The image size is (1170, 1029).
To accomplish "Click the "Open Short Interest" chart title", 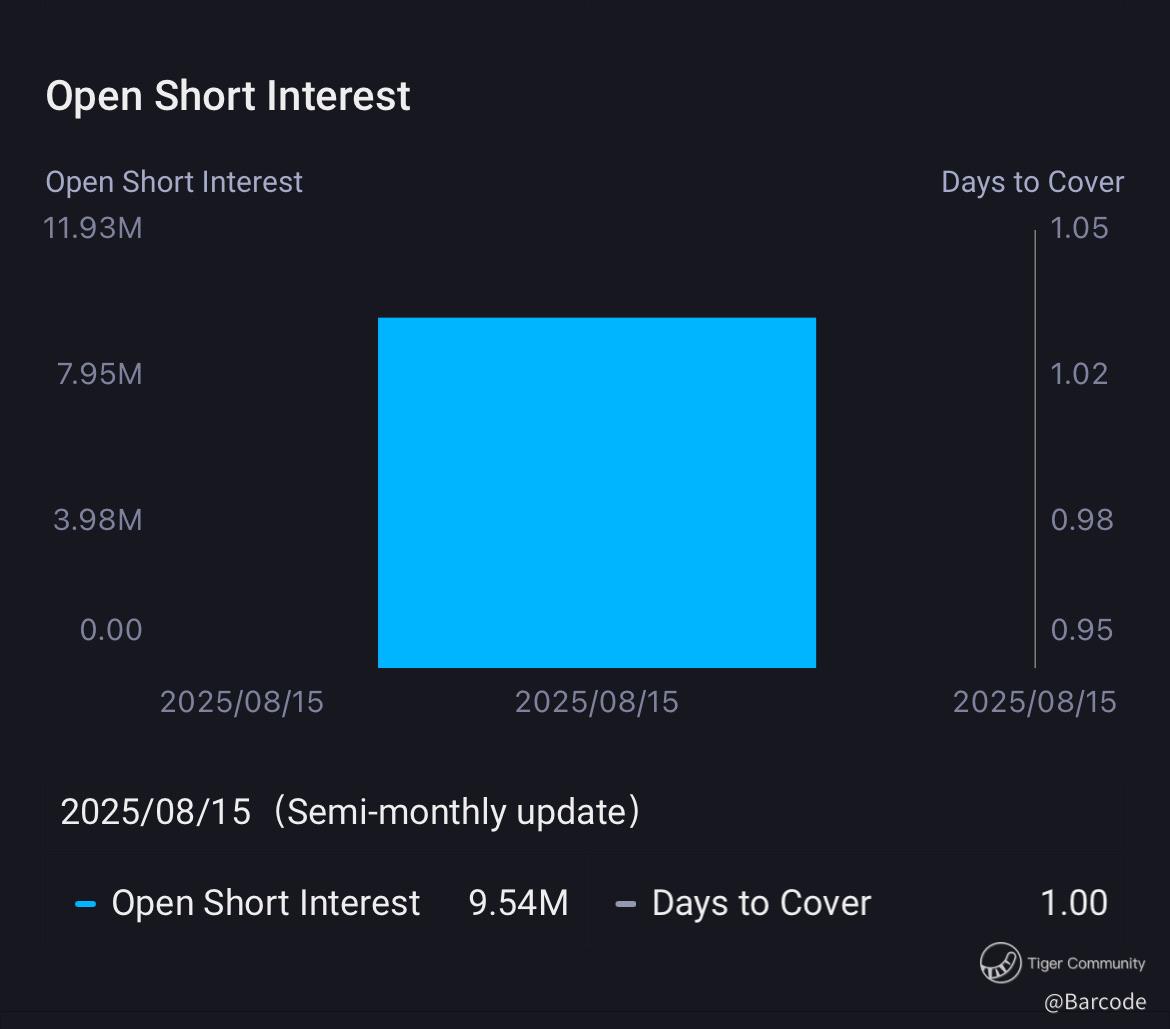I will pos(228,96).
